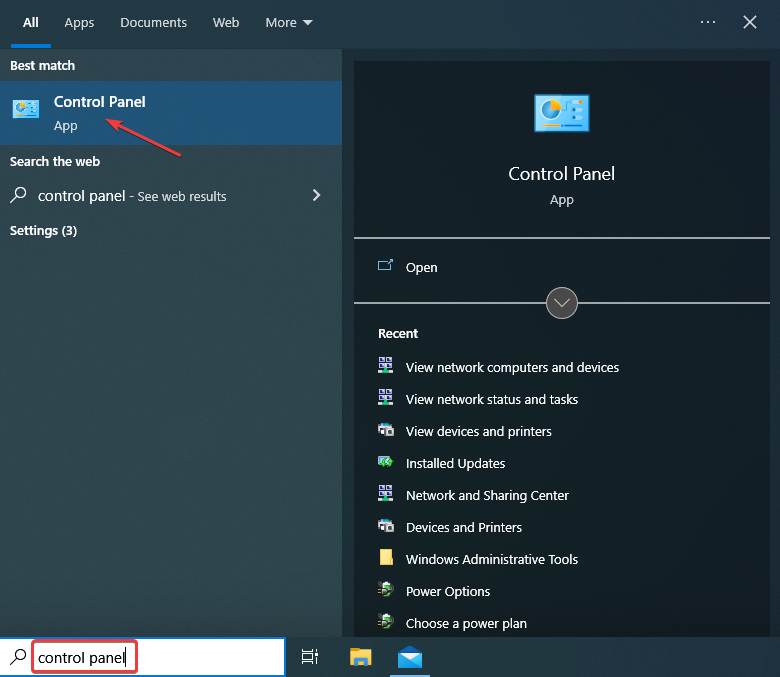Switch to the All tab
The image size is (780, 677).
[x=30, y=23]
